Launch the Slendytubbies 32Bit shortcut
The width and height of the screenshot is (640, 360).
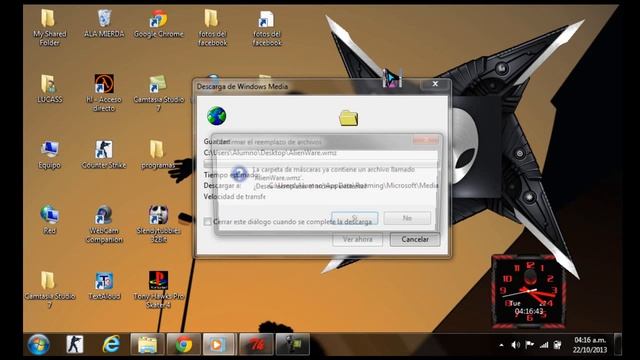click(158, 224)
